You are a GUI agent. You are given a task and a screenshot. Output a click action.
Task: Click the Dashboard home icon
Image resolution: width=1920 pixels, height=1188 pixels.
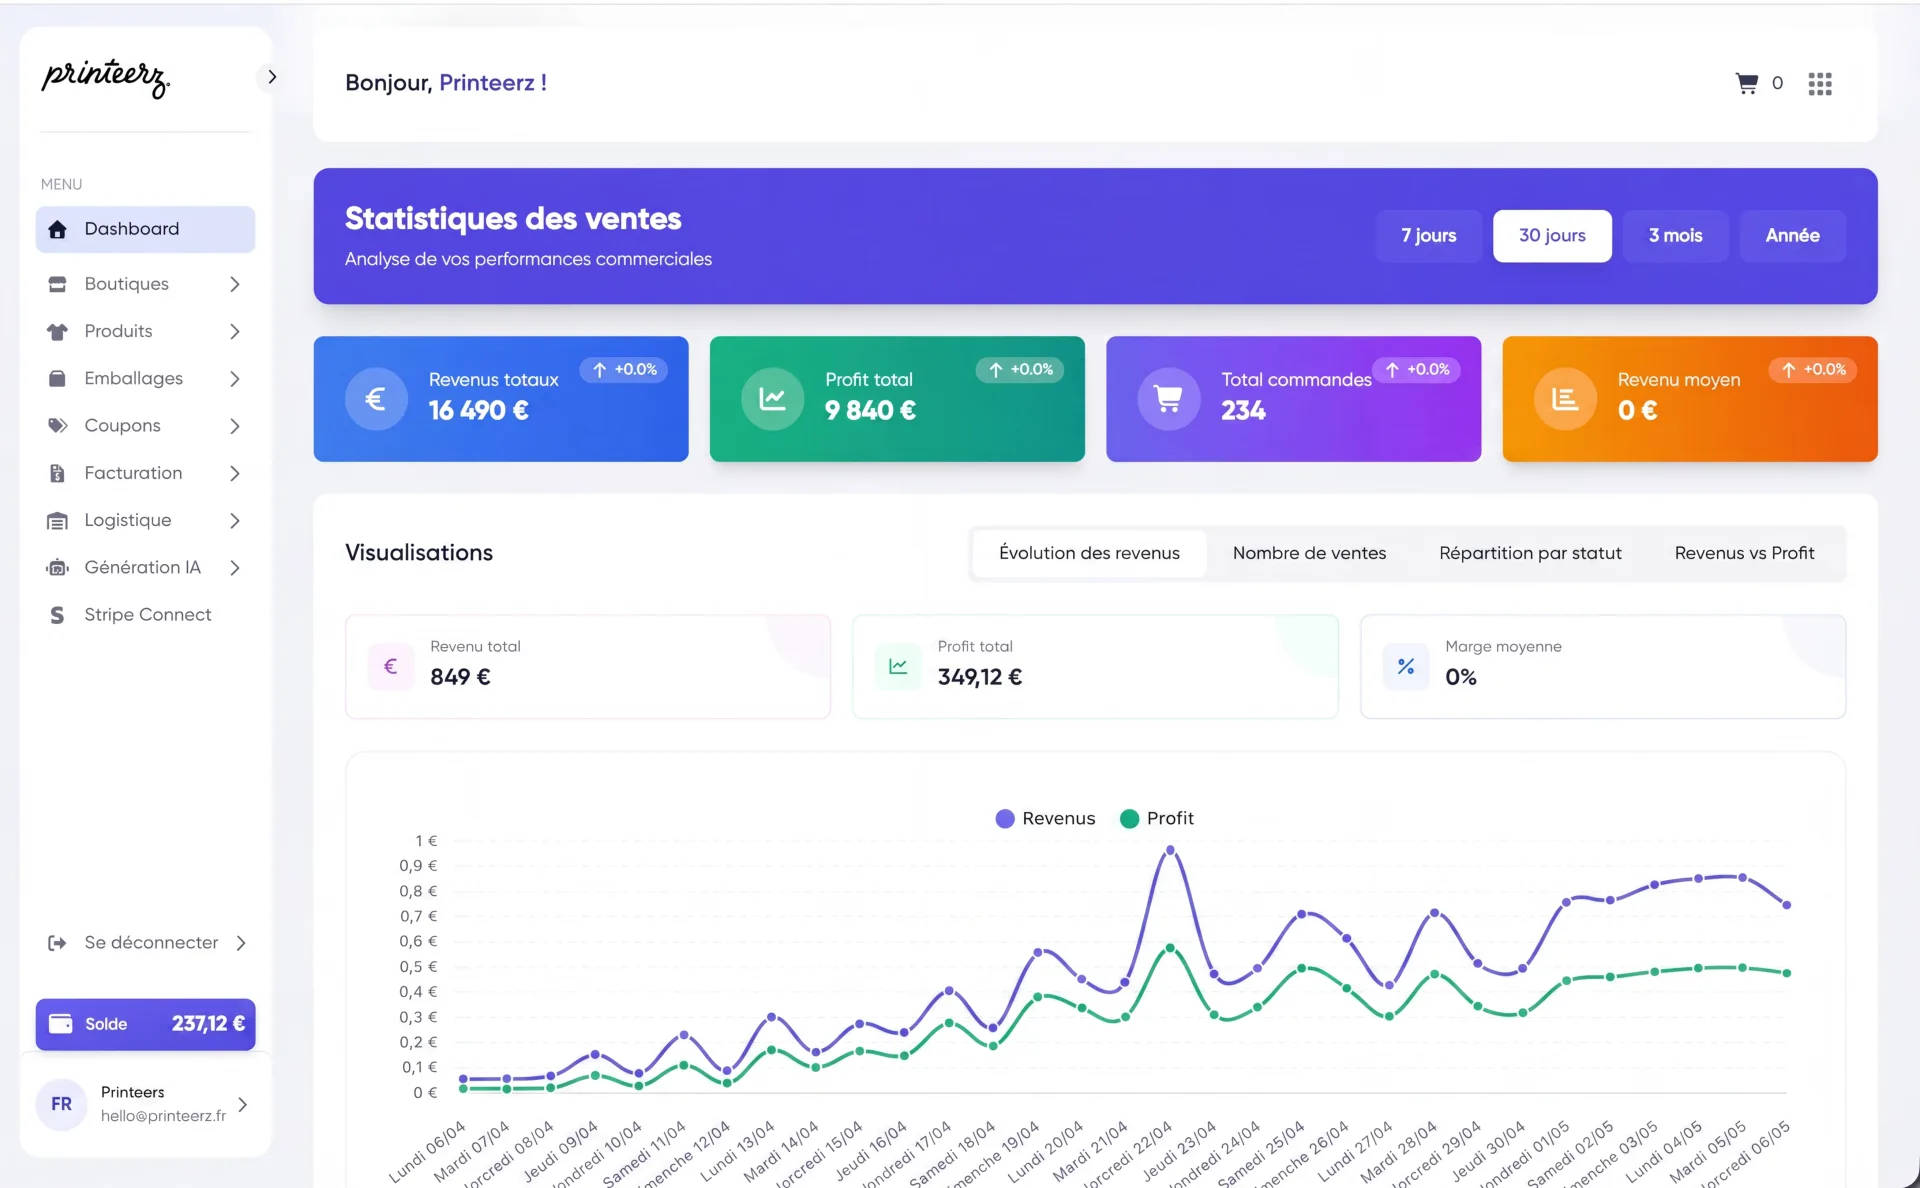58,229
